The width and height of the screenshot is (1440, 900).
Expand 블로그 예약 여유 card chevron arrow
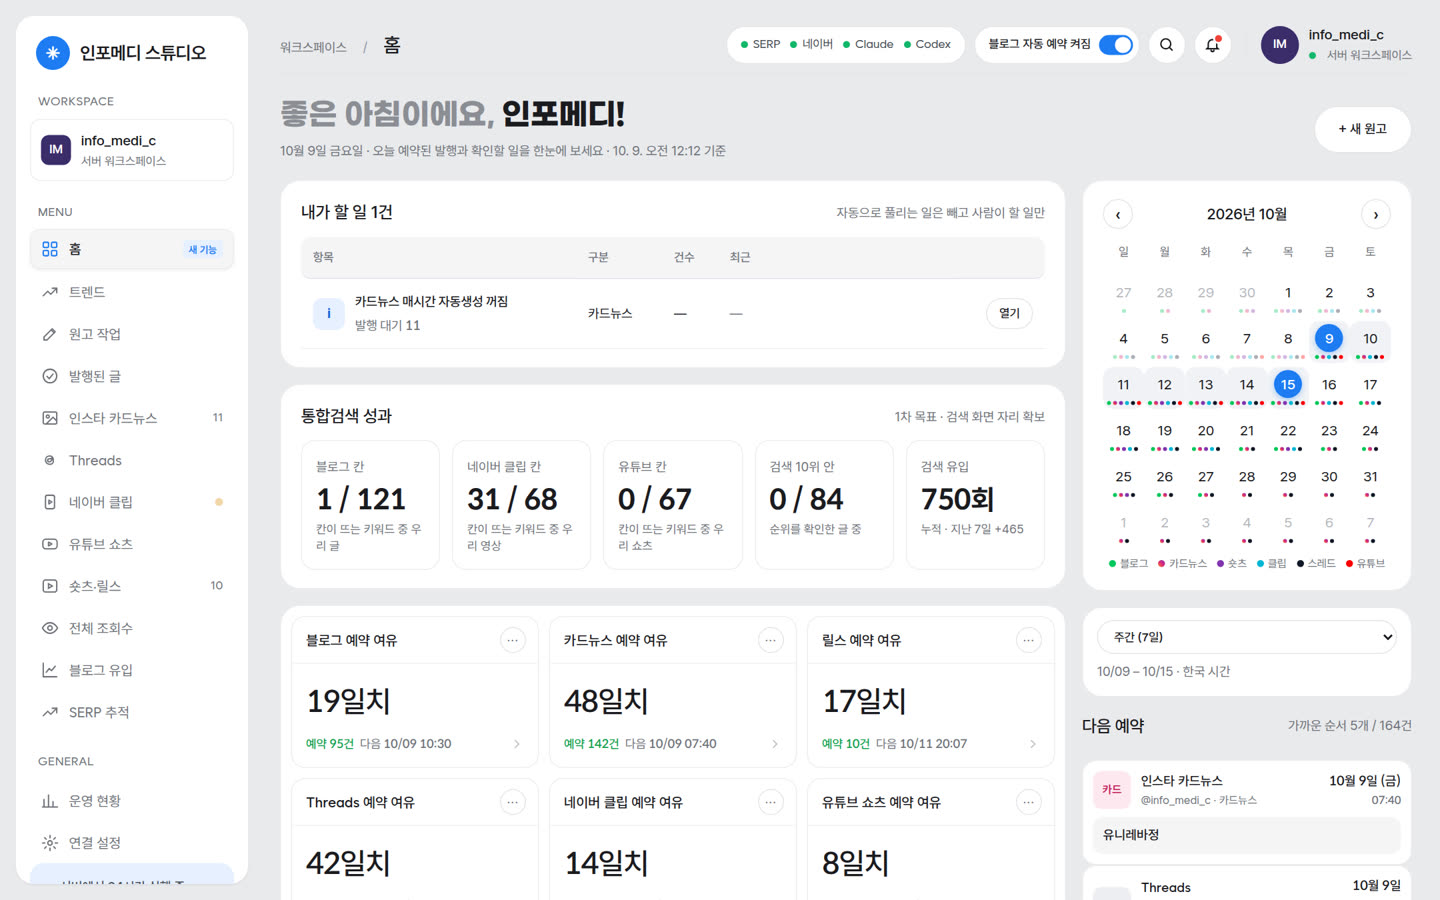click(517, 744)
